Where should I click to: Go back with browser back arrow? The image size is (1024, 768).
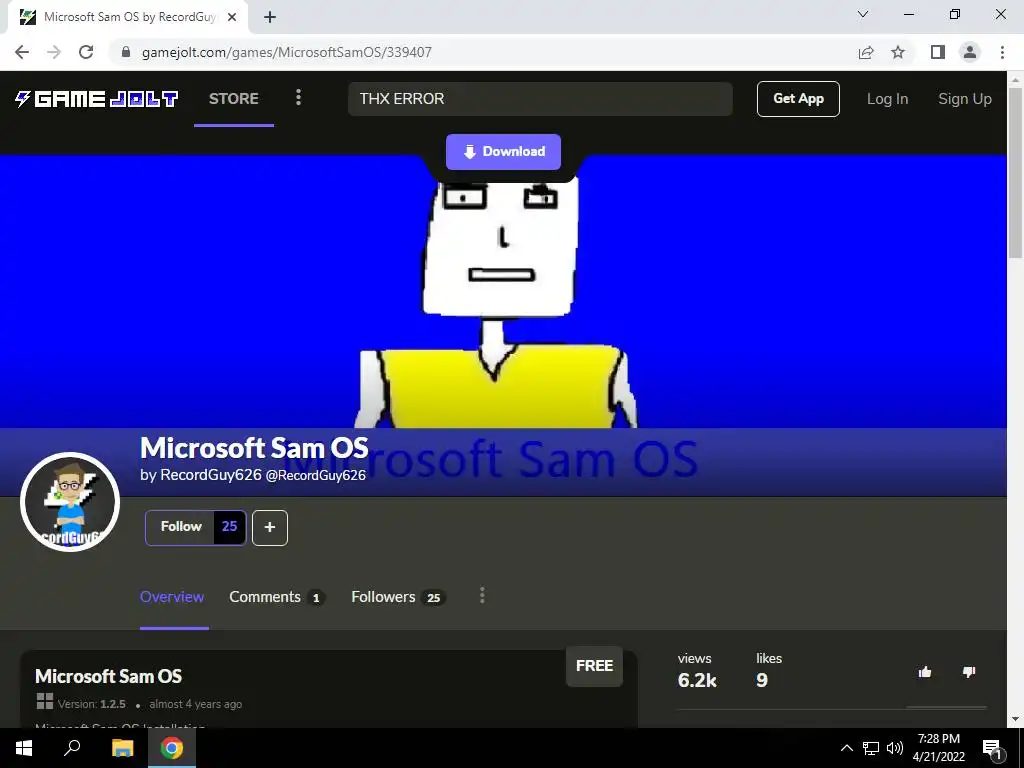click(x=22, y=52)
